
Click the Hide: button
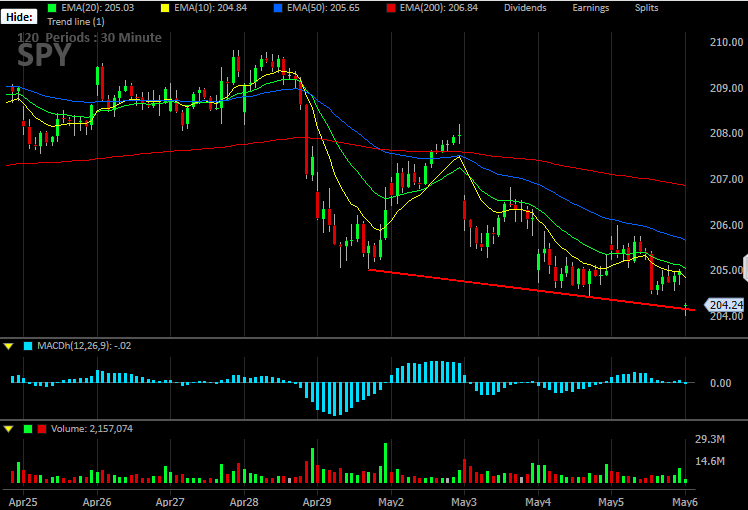[19, 17]
